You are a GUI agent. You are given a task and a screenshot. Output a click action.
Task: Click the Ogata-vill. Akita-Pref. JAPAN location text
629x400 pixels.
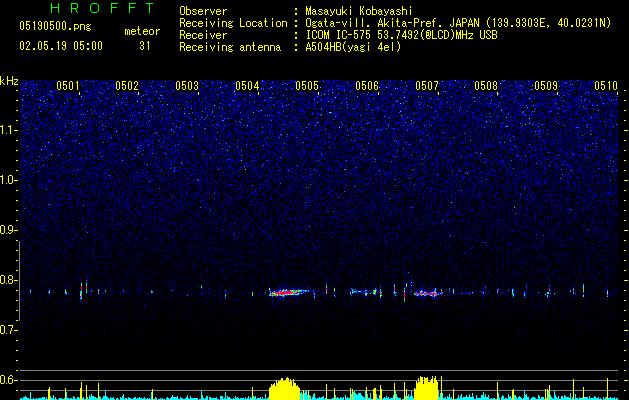click(458, 23)
